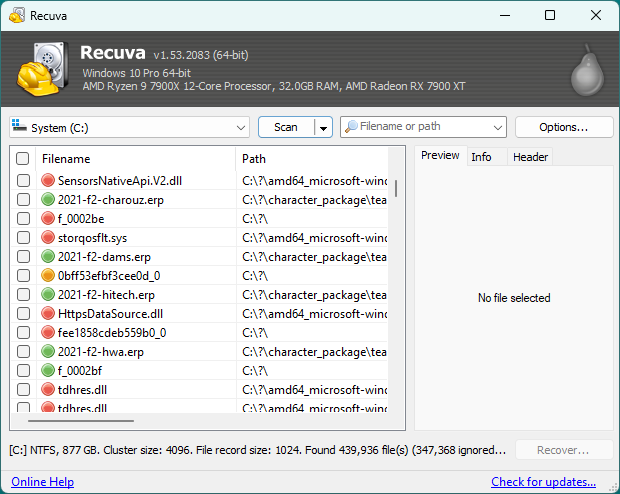Image resolution: width=620 pixels, height=494 pixels.
Task: Click green status dot of 2021-f2-dams.erp
Action: coord(48,256)
